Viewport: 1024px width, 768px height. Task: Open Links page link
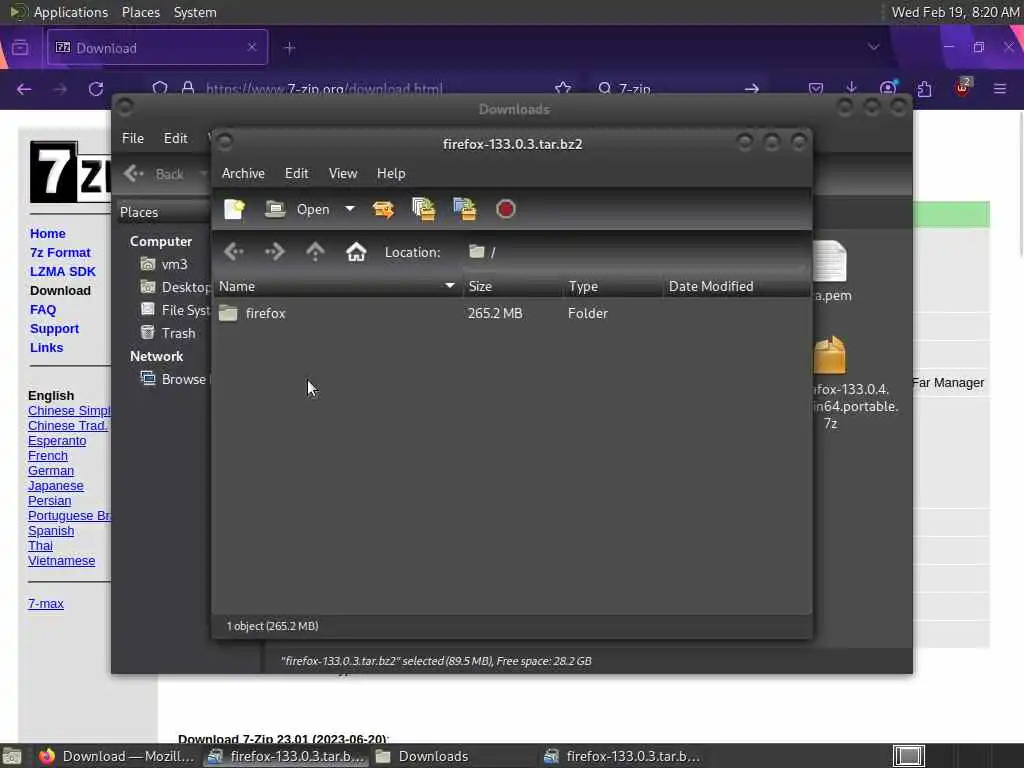tap(46, 347)
